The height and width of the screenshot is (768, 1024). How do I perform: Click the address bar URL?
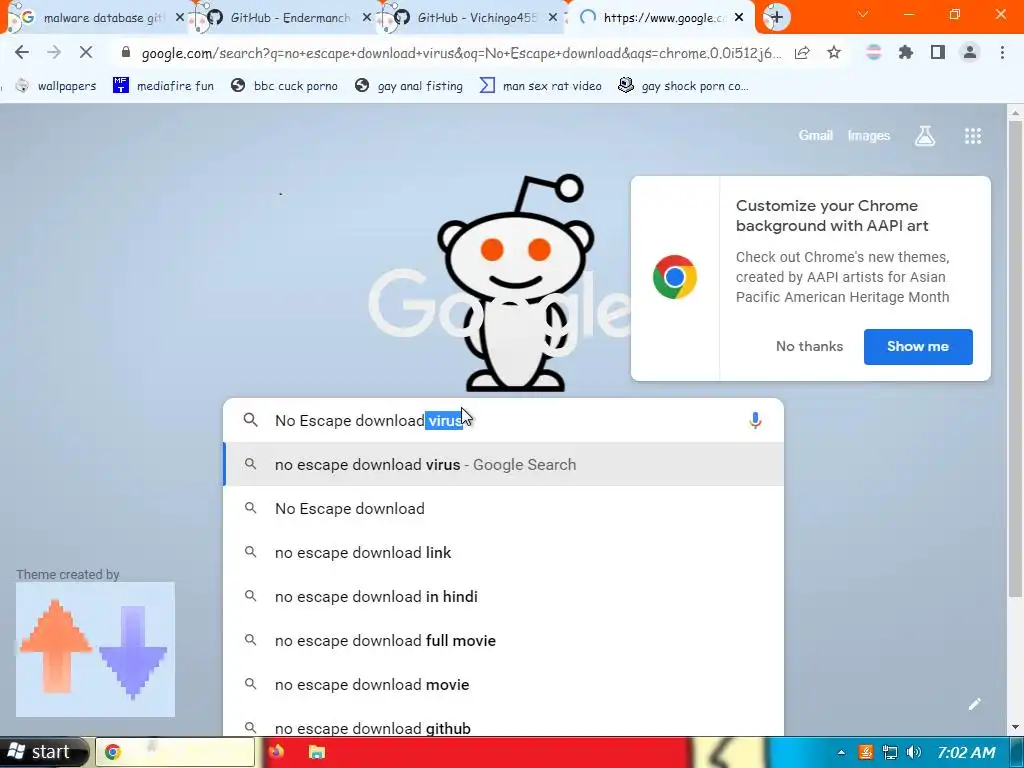460,53
